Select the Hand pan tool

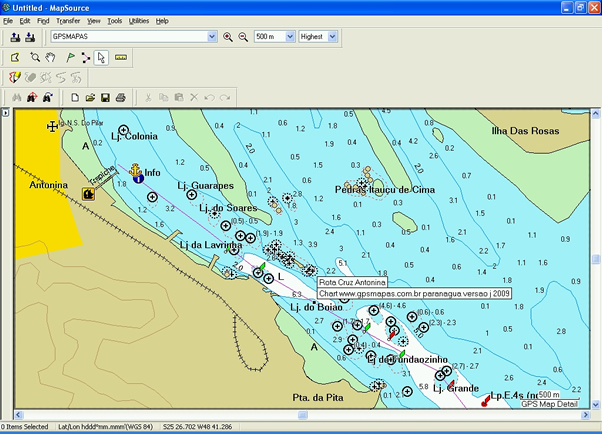coord(49,58)
